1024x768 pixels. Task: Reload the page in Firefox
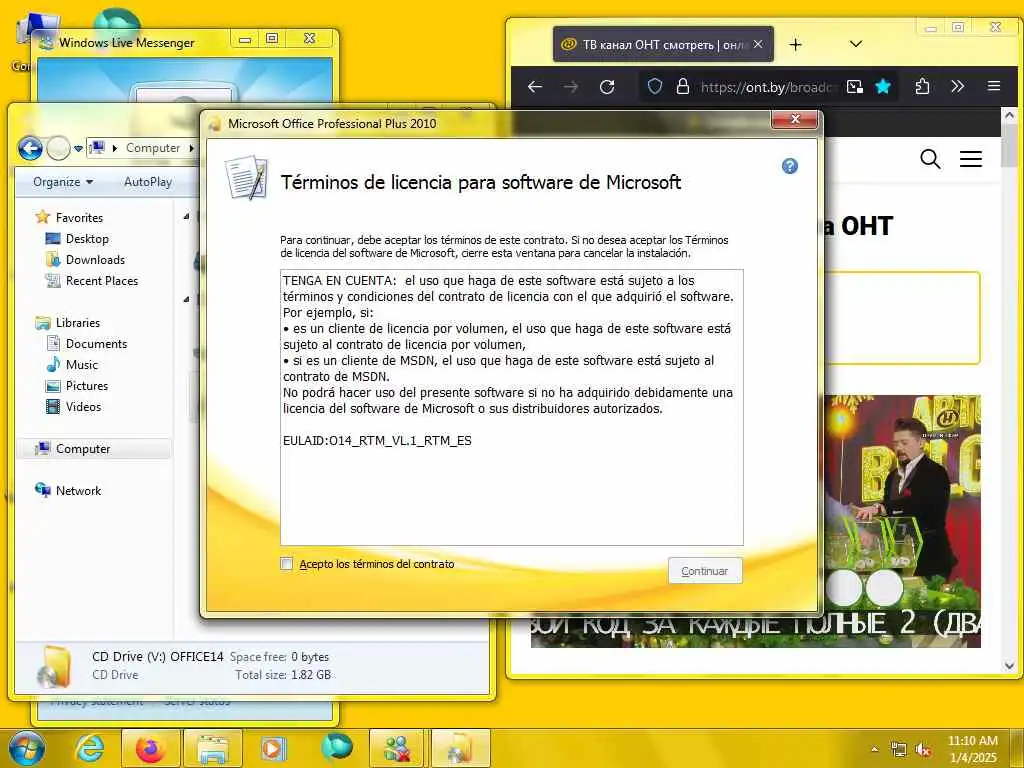click(607, 86)
